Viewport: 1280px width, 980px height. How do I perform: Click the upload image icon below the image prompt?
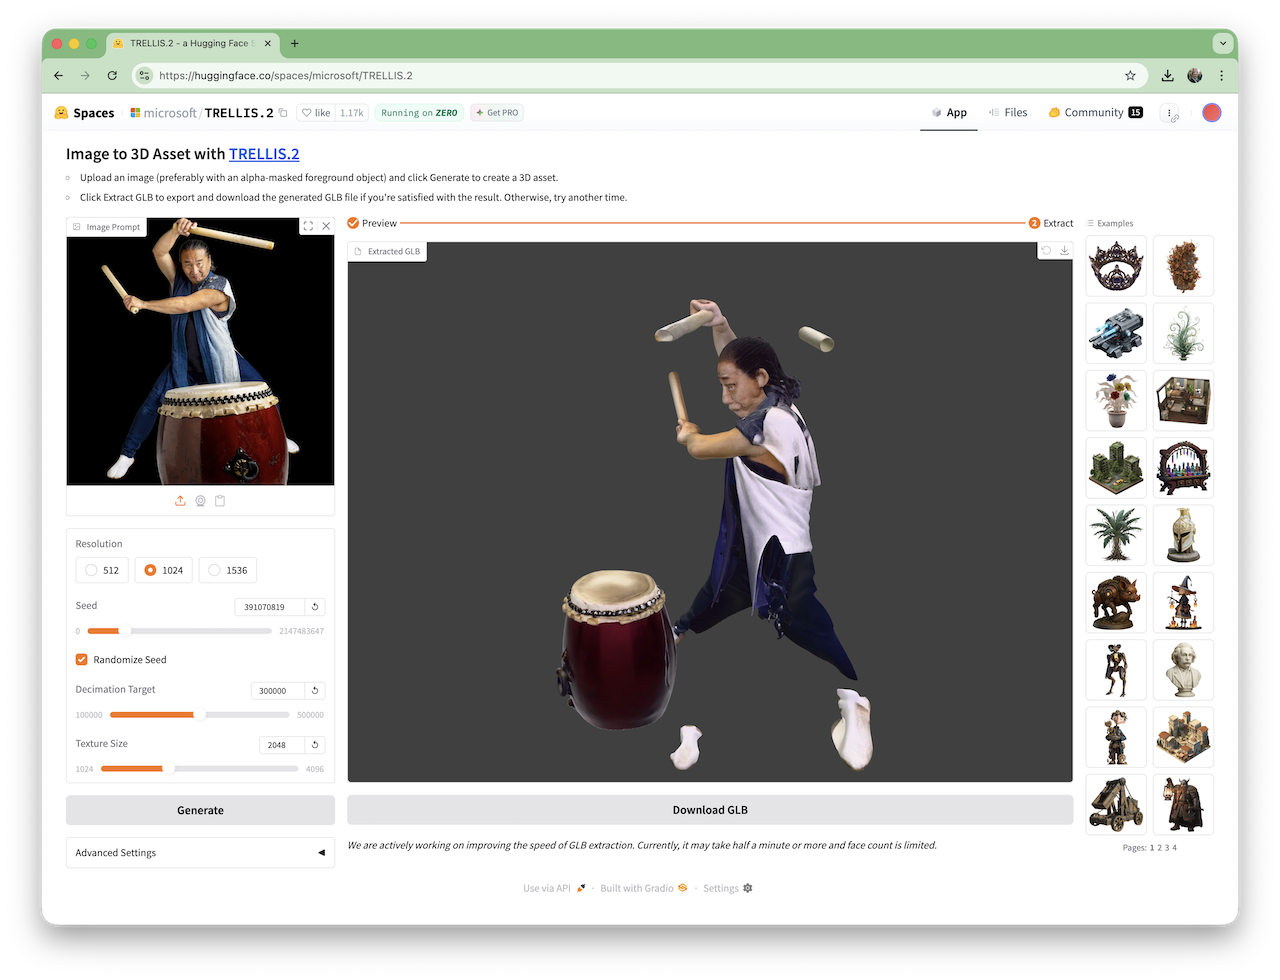pos(180,501)
